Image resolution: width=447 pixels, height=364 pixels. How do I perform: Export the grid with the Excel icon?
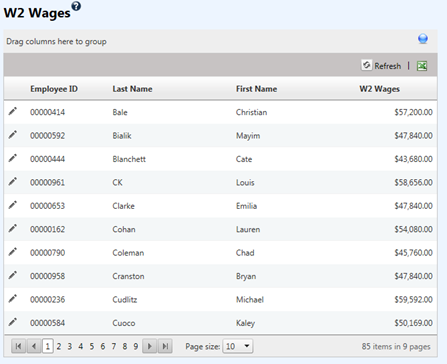coord(422,66)
